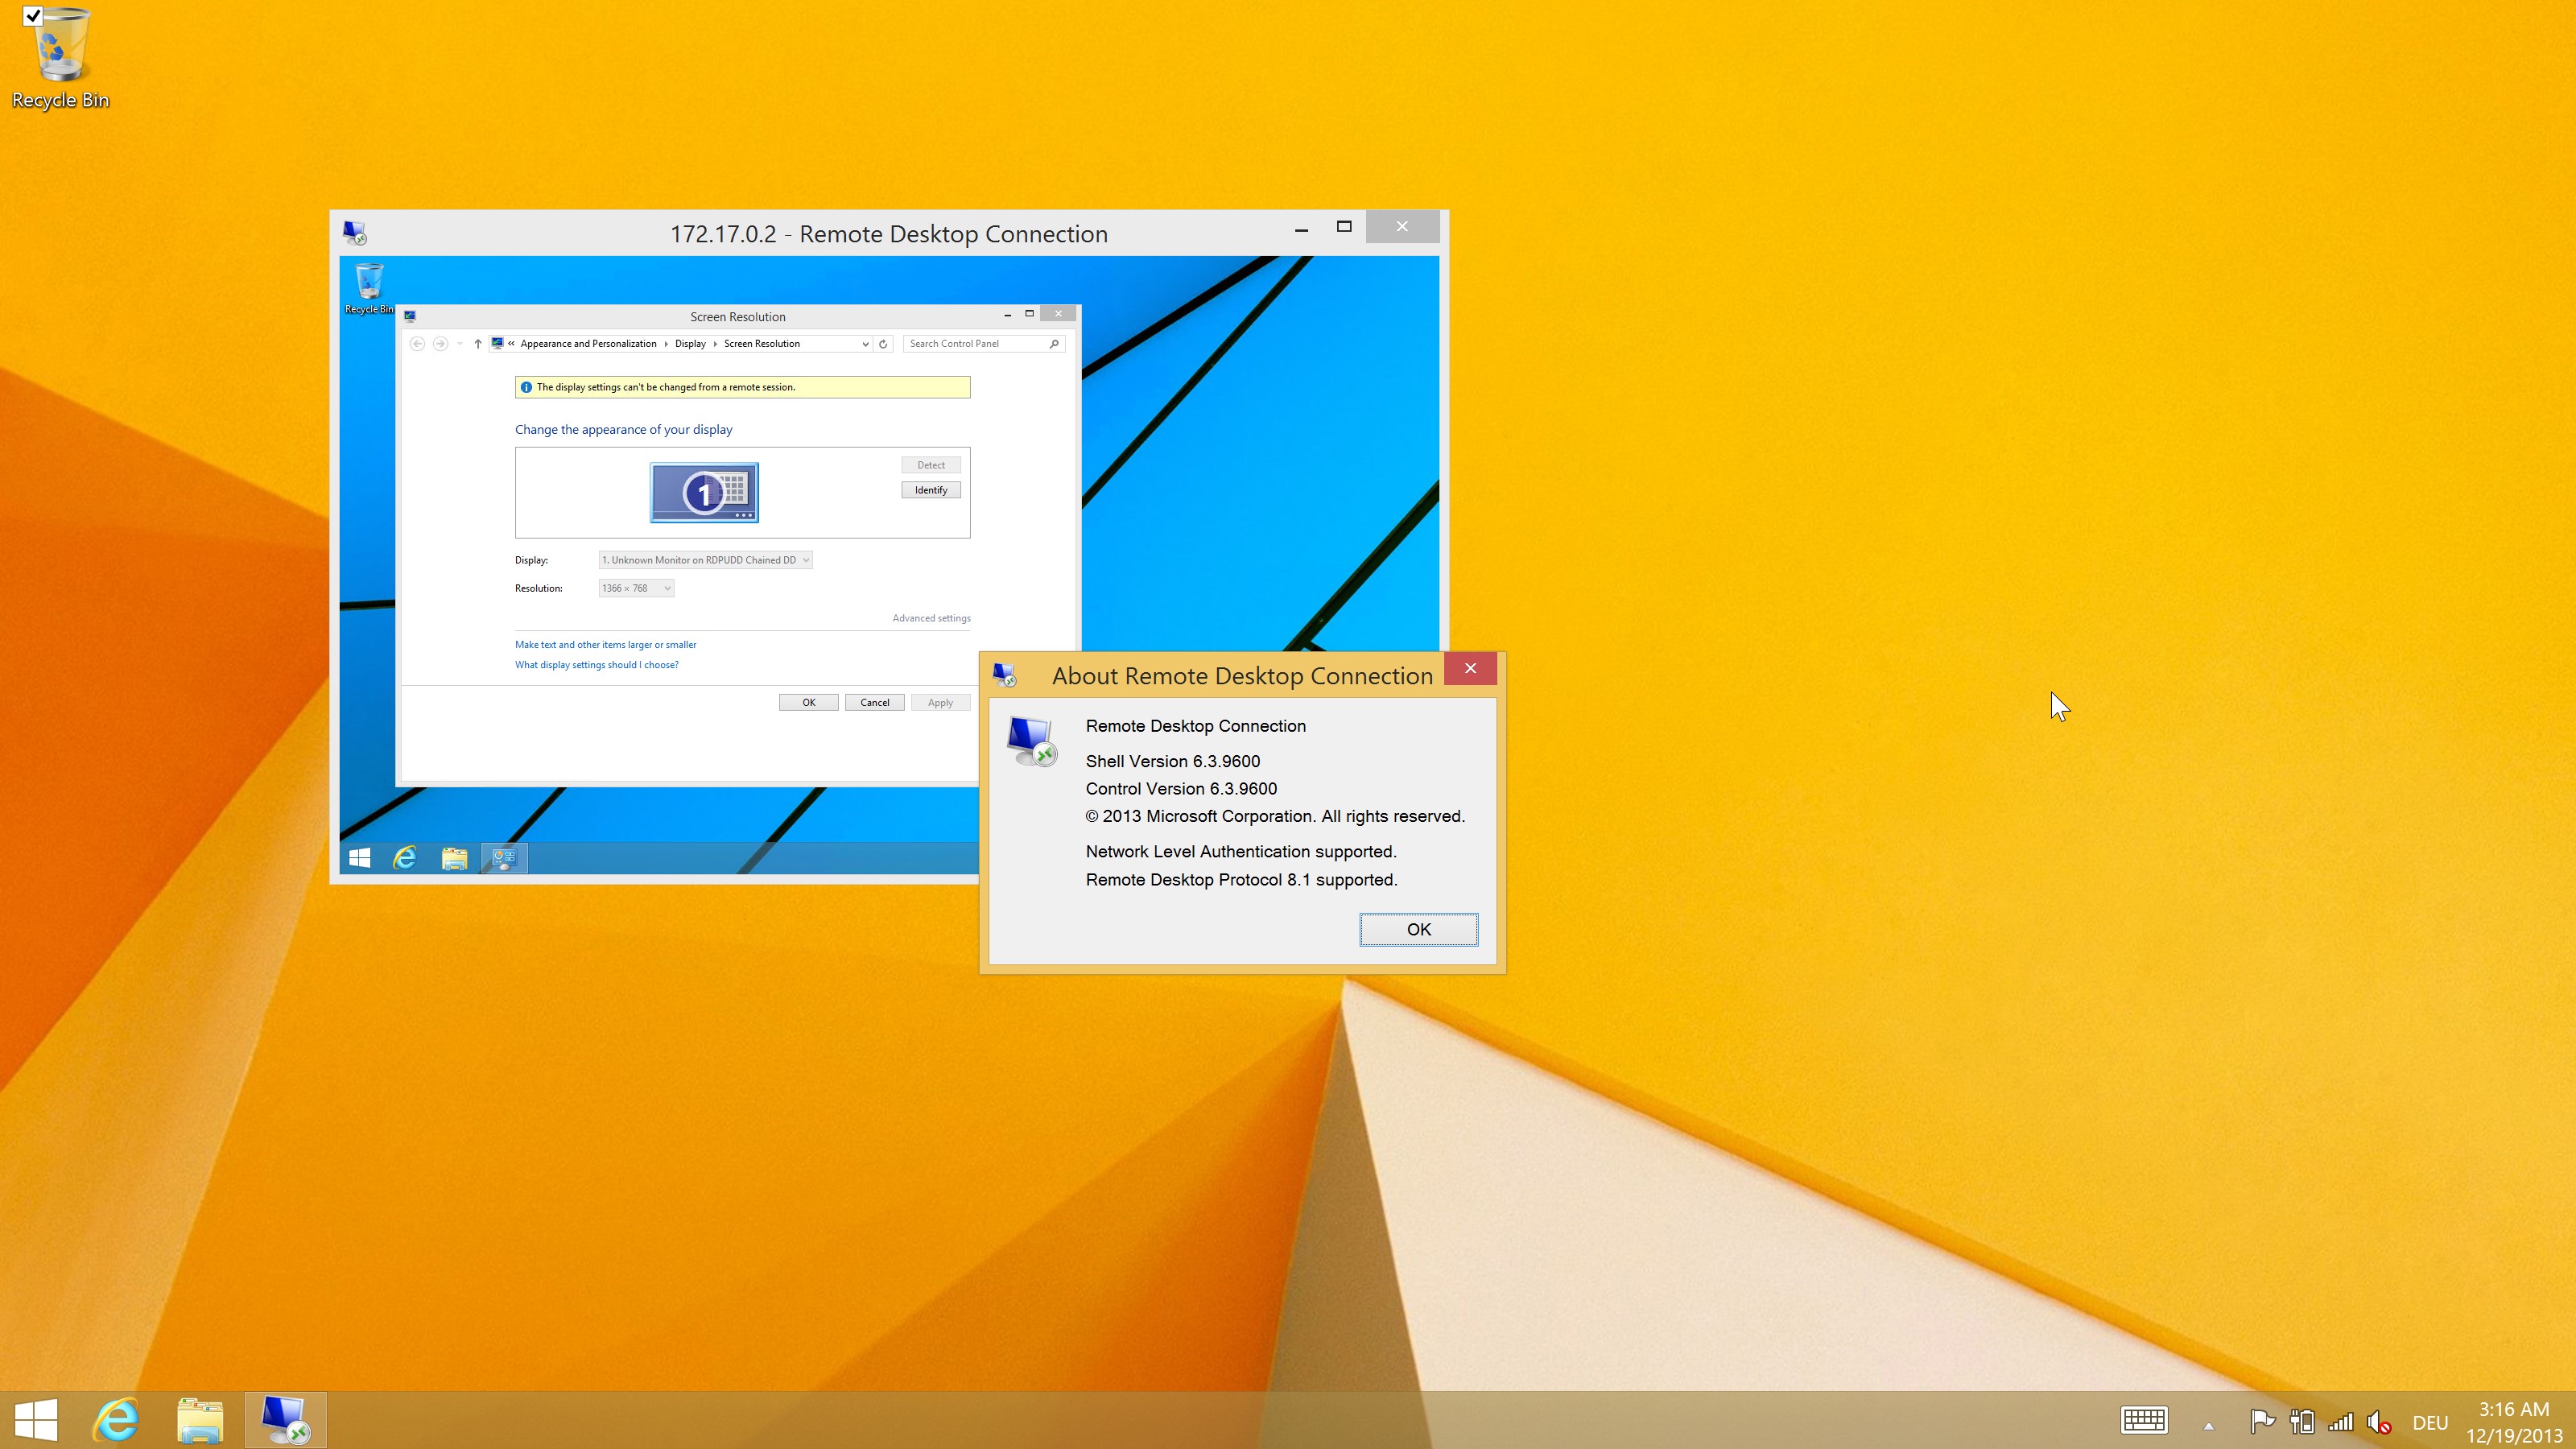The image size is (2576, 1449).
Task: Toggle the Recycle Bin selection checkbox
Action: pyautogui.click(x=33, y=16)
